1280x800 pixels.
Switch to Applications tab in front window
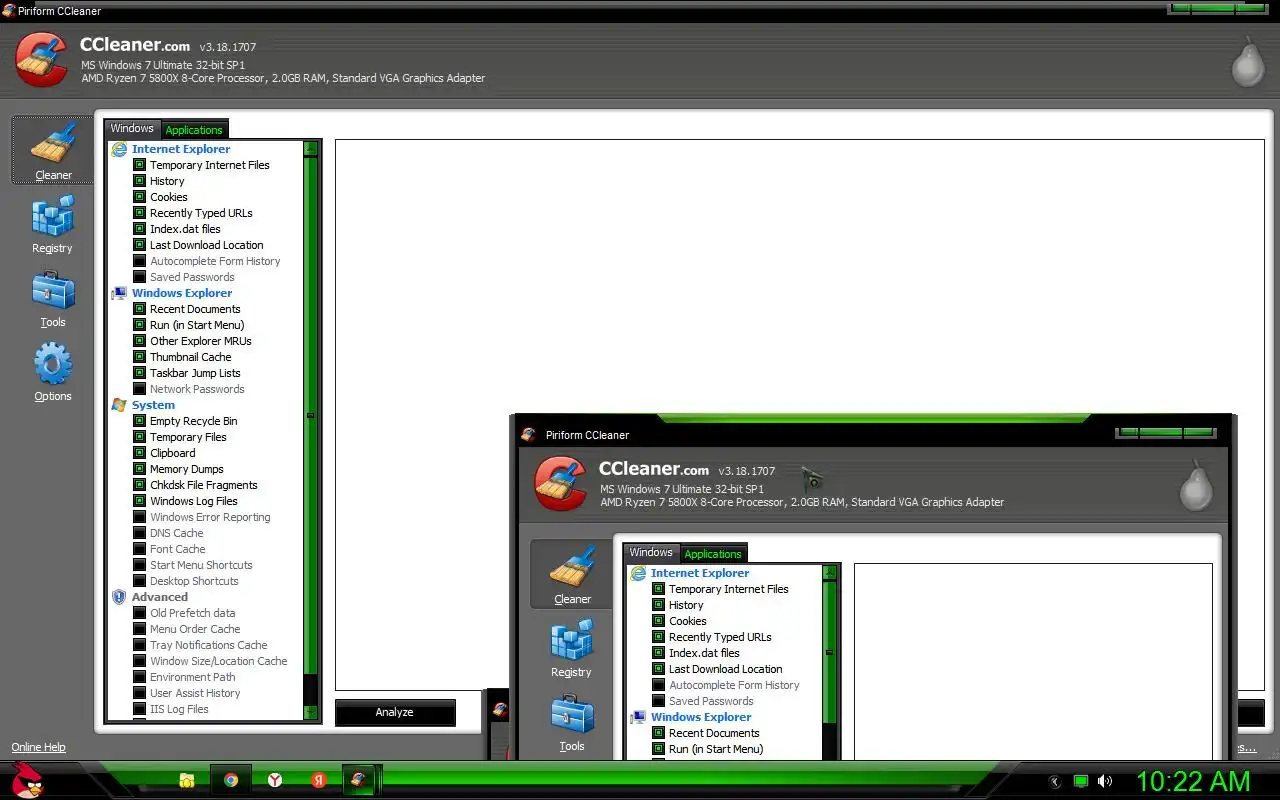pyautogui.click(x=713, y=553)
